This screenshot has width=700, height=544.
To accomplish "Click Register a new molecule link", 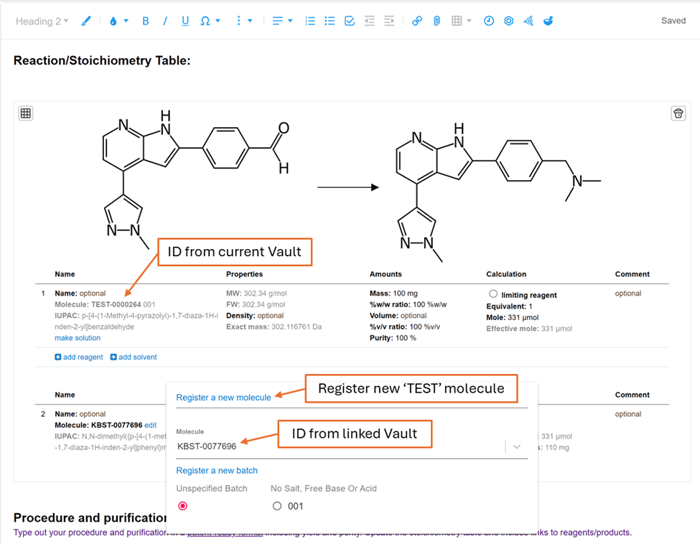I will [x=224, y=397].
